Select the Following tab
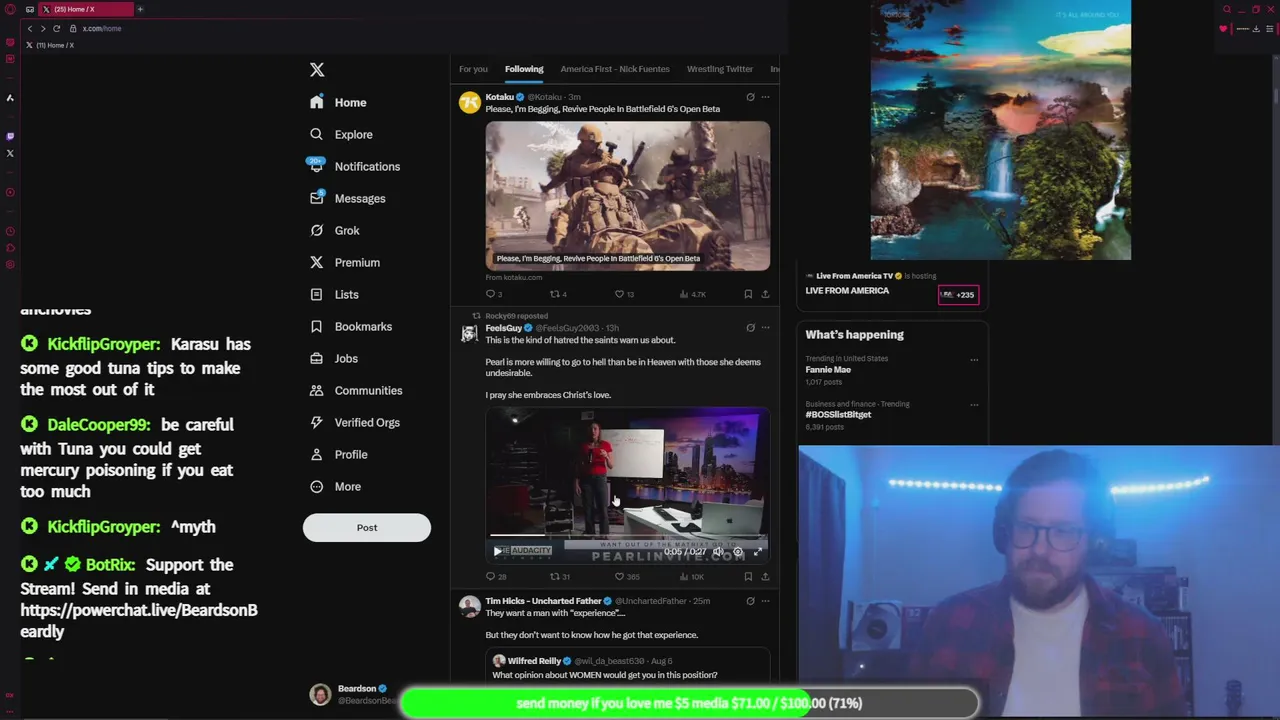This screenshot has width=1280, height=720. pos(524,69)
